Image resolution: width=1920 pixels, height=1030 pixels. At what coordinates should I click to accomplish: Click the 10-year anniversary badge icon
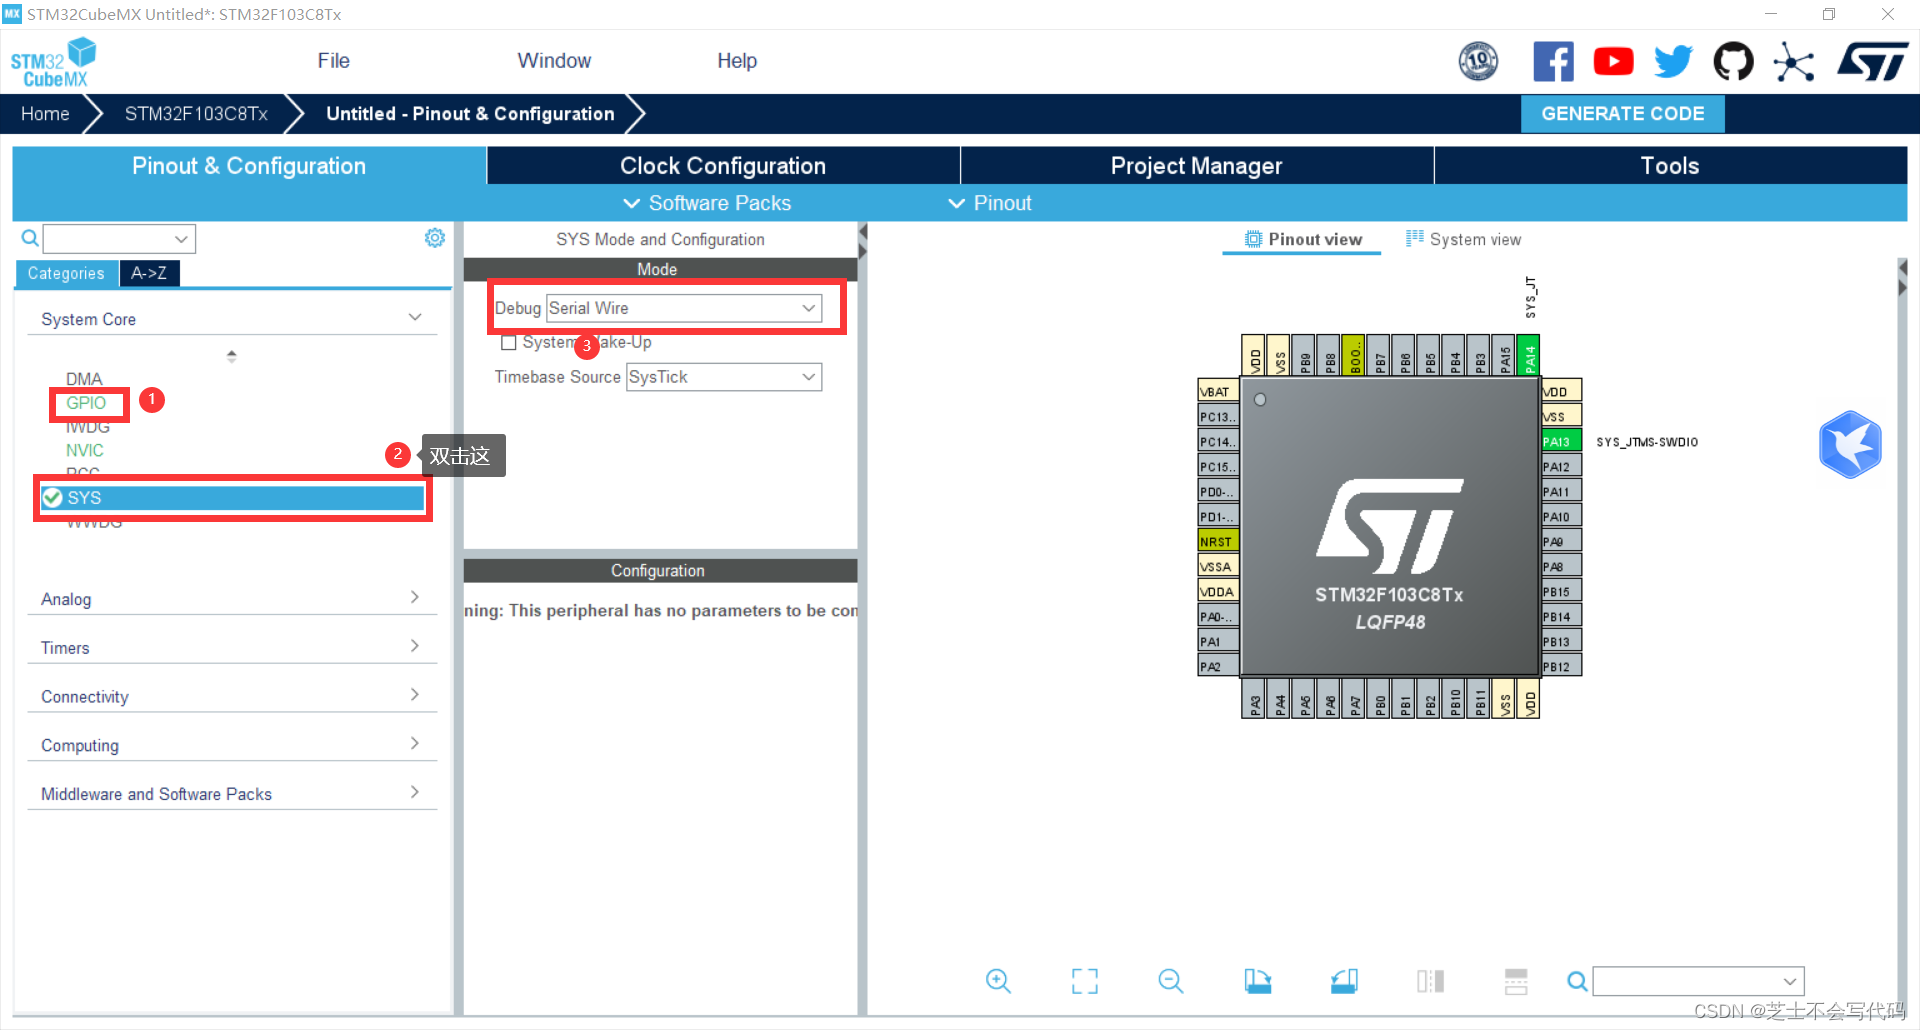[x=1478, y=61]
